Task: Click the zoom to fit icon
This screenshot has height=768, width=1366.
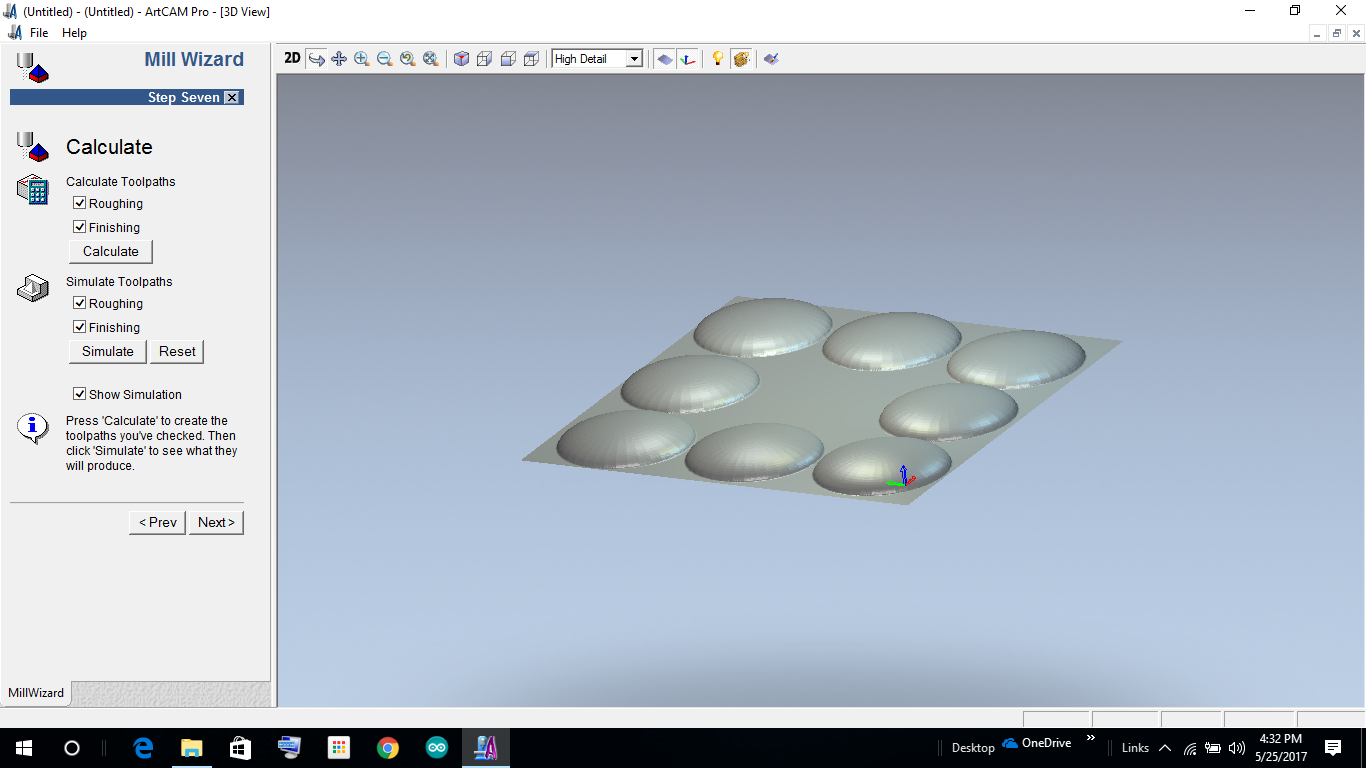Action: tap(431, 58)
